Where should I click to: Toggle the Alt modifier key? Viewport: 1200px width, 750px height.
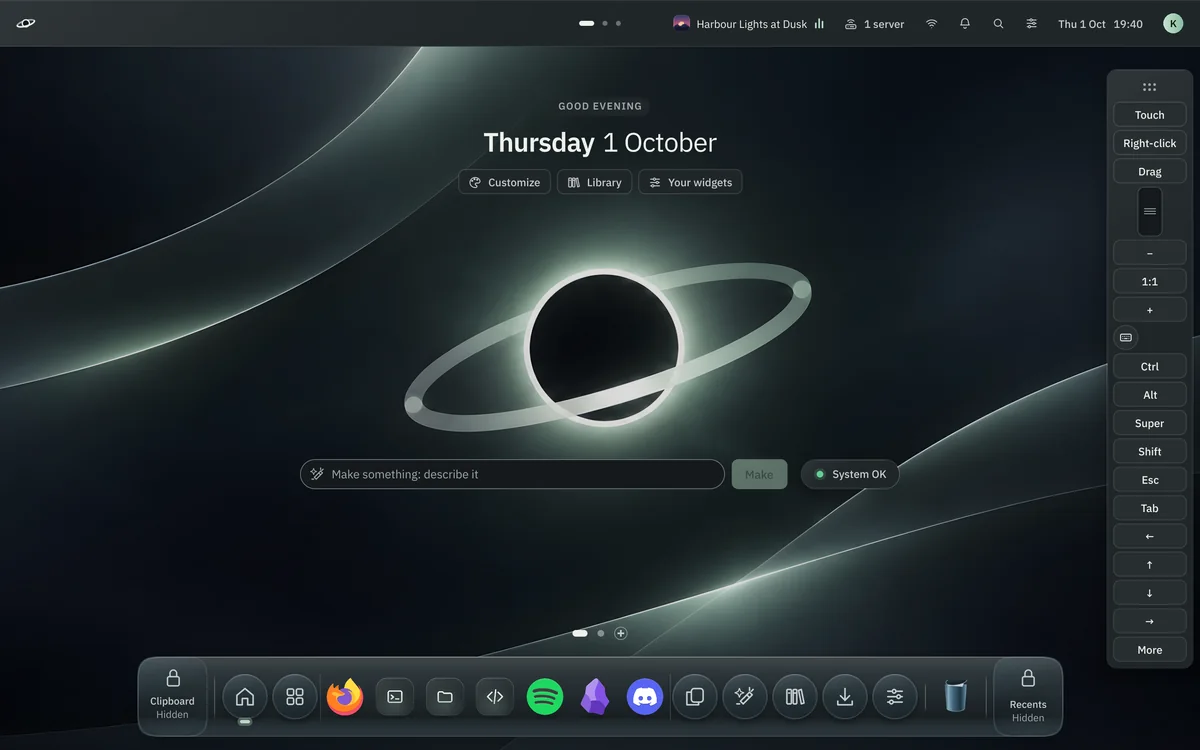[x=1150, y=395]
